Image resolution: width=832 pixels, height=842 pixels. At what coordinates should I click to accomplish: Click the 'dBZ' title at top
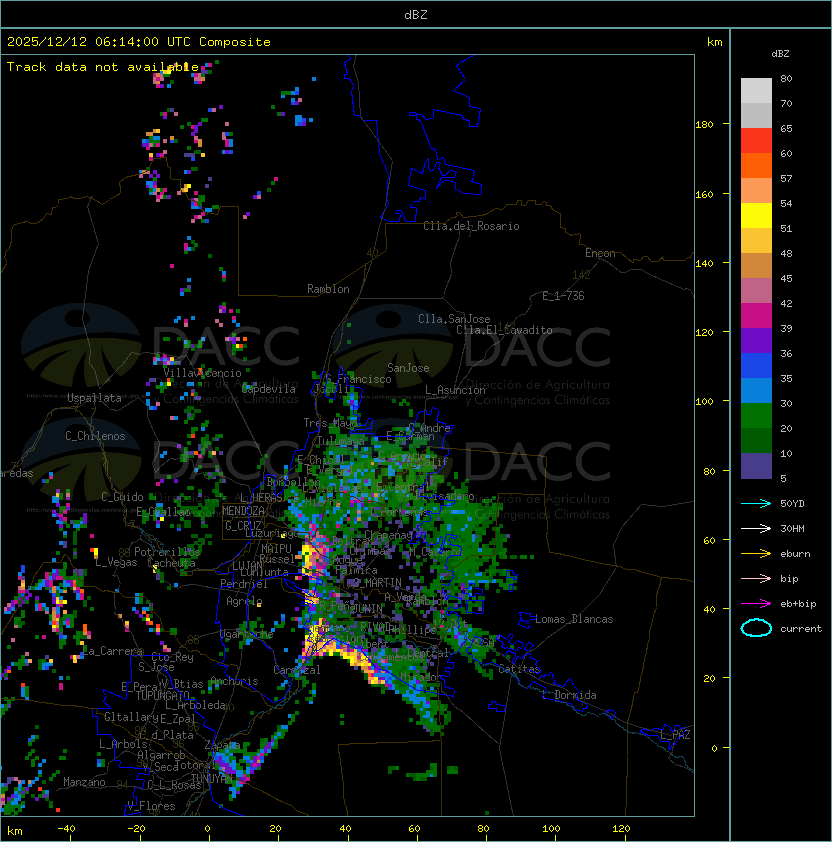coord(416,14)
